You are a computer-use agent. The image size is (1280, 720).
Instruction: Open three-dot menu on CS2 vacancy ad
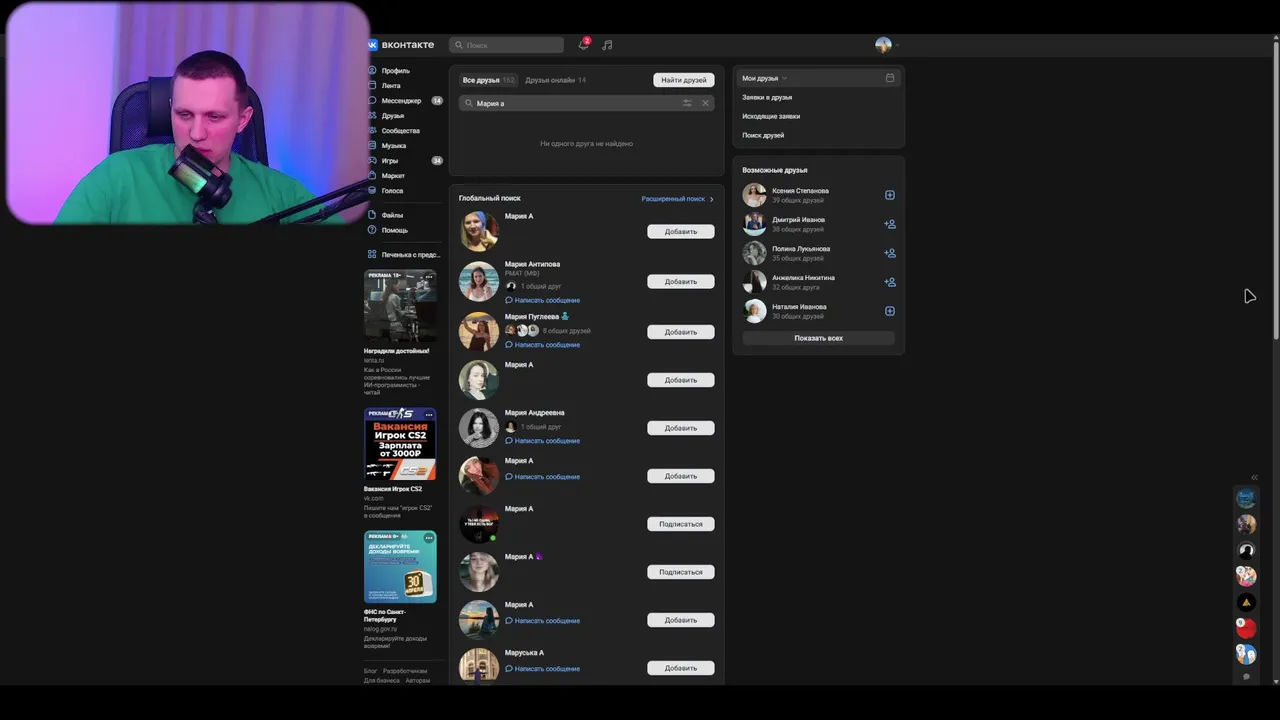click(429, 413)
